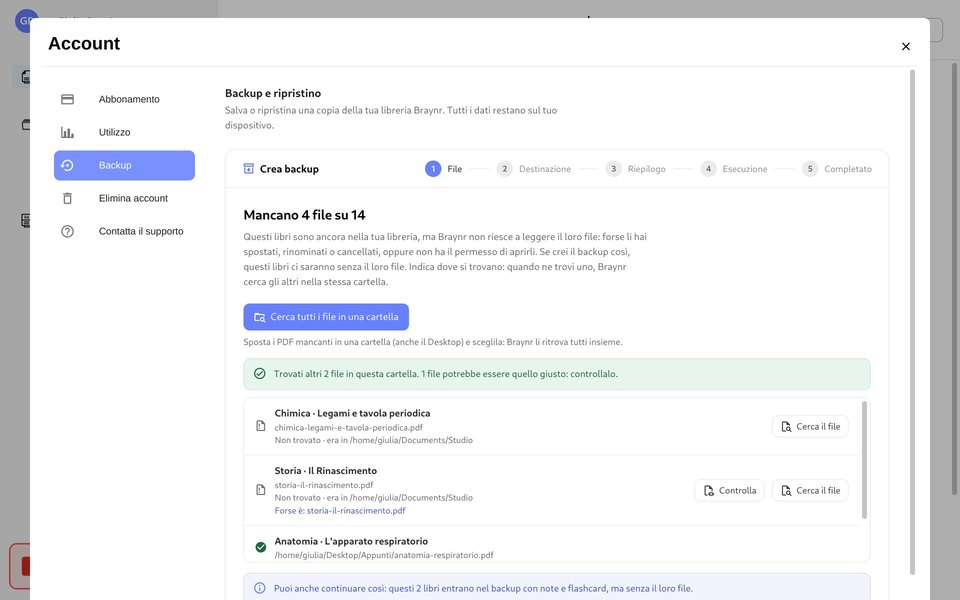Select step 5 Completato
Screen dimensions: 960x600
click(837, 169)
